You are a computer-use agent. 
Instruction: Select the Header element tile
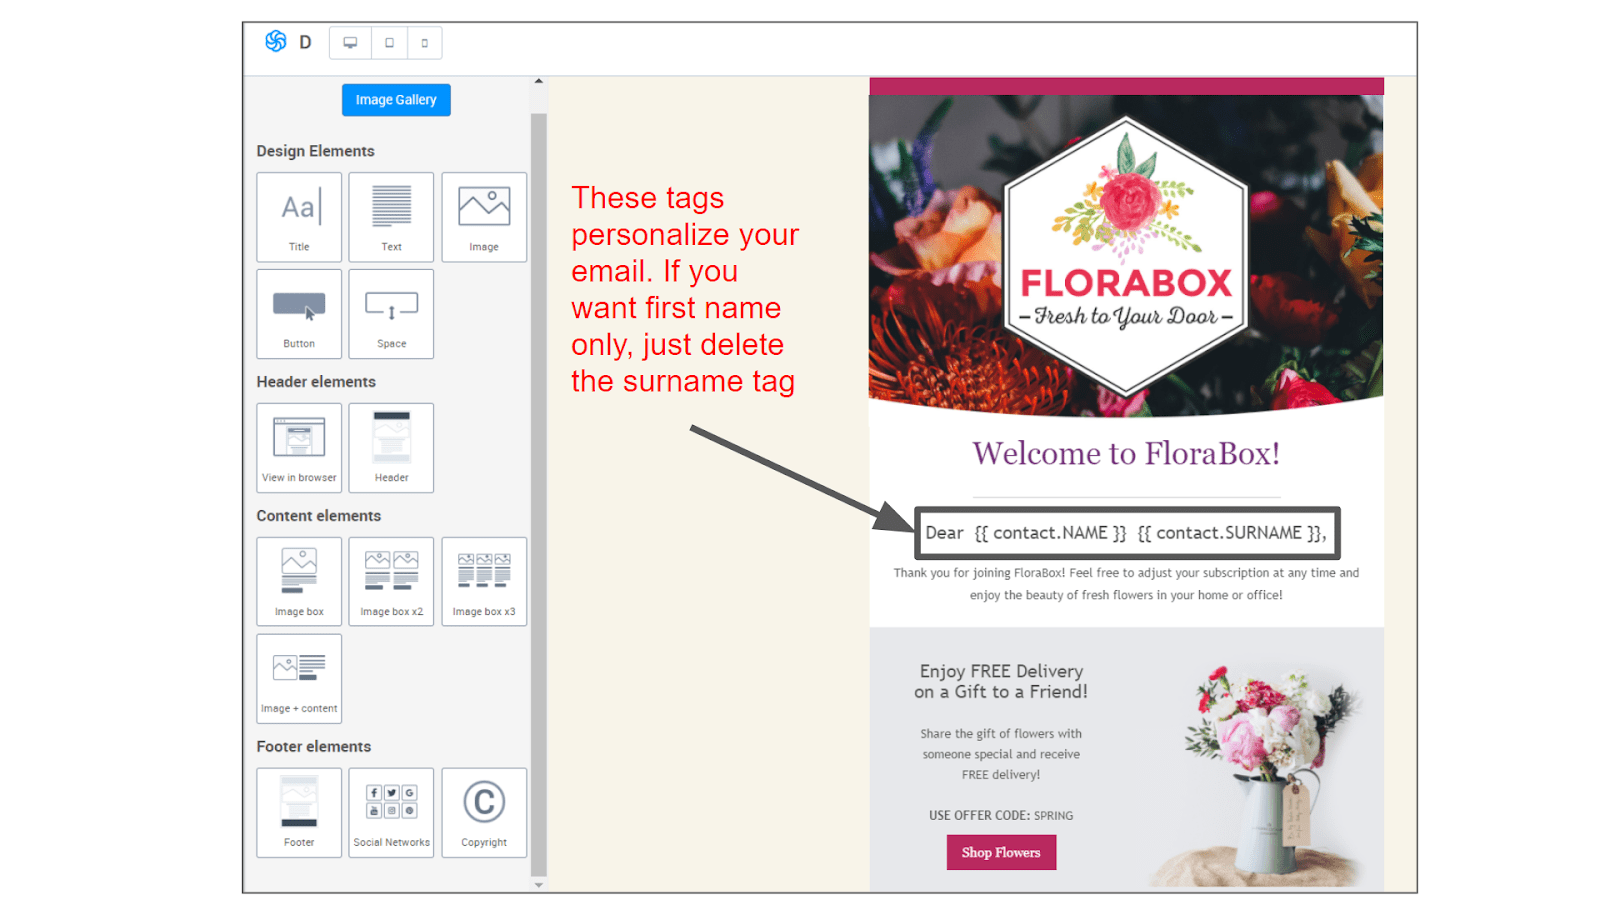tap(391, 448)
